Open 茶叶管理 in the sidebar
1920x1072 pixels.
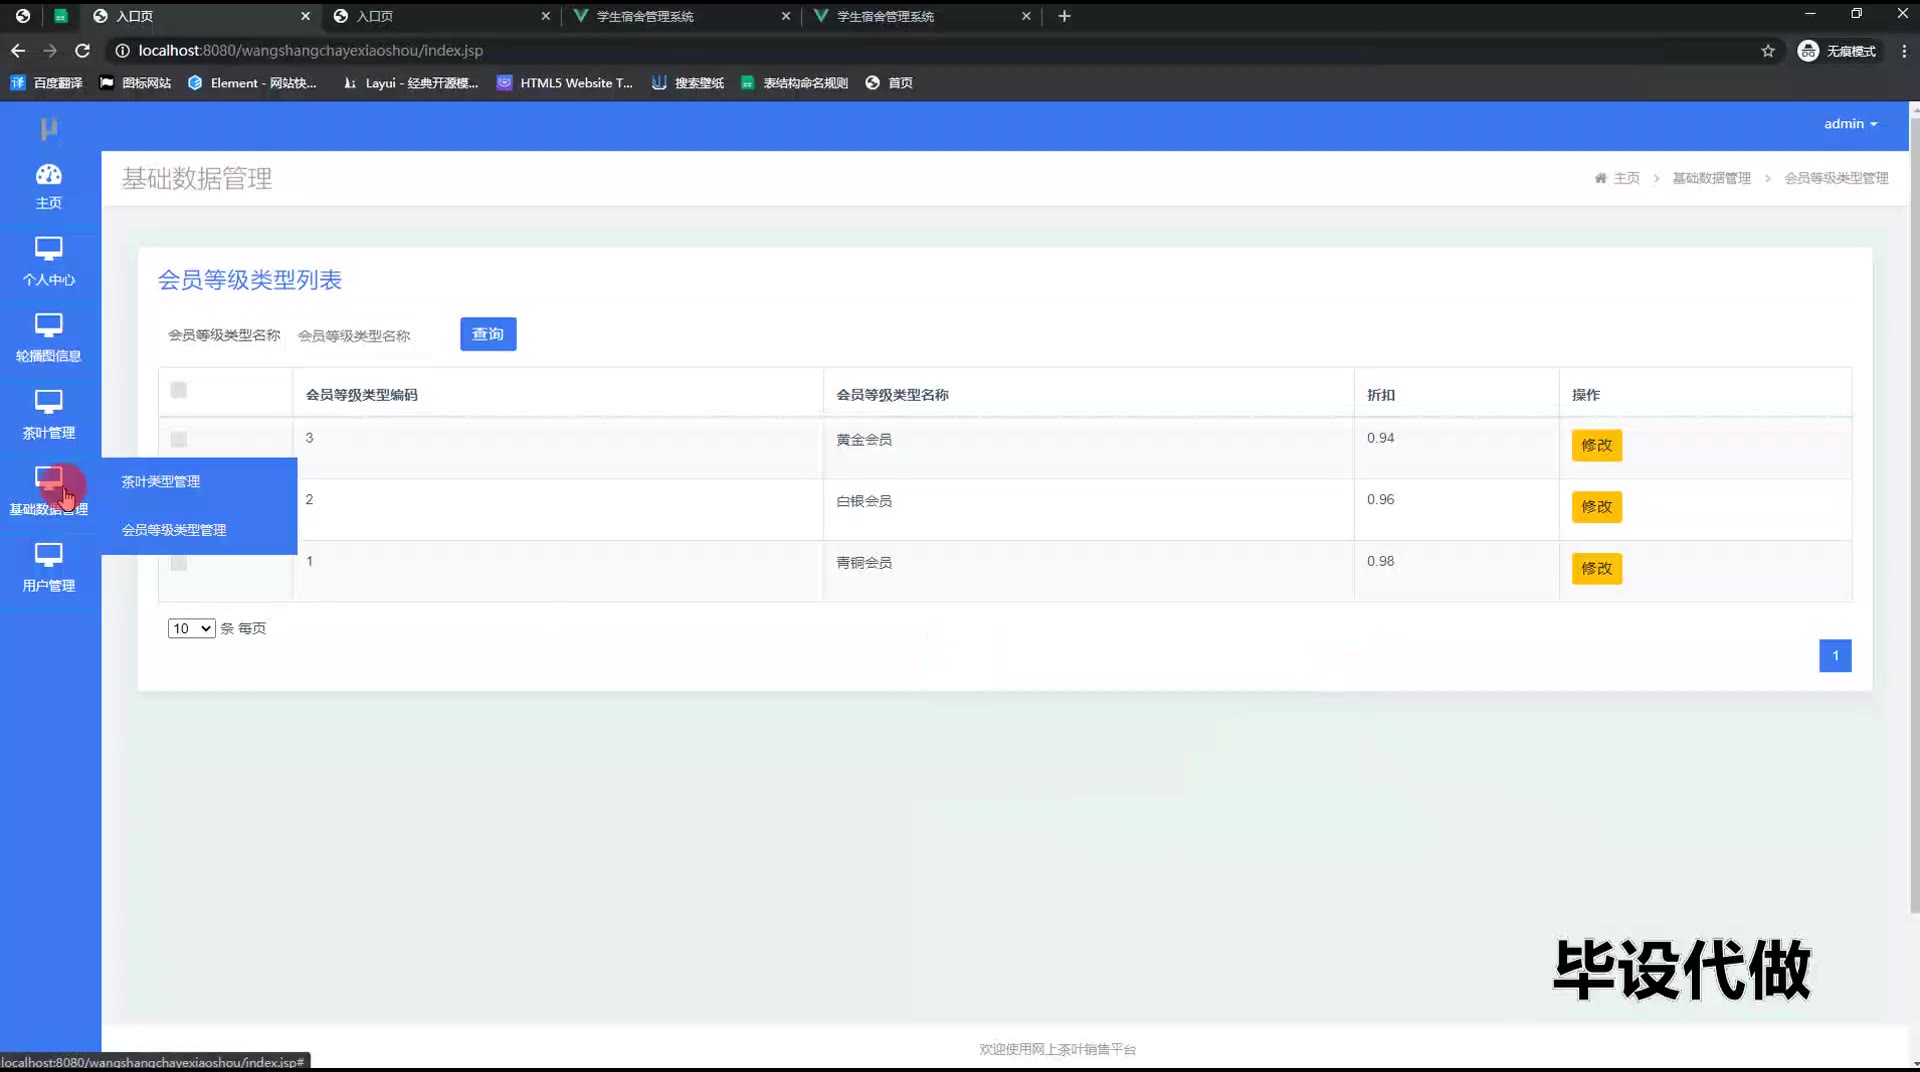pyautogui.click(x=48, y=415)
